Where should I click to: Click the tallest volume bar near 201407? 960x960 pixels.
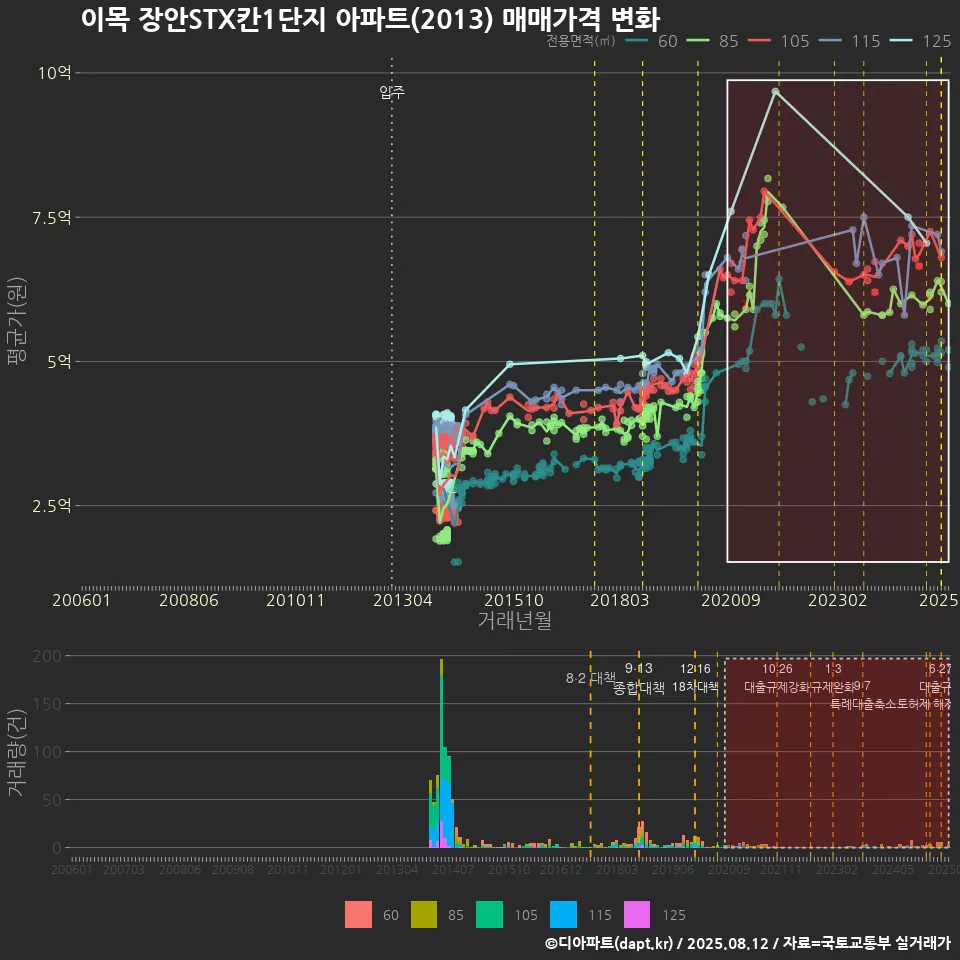click(441, 754)
